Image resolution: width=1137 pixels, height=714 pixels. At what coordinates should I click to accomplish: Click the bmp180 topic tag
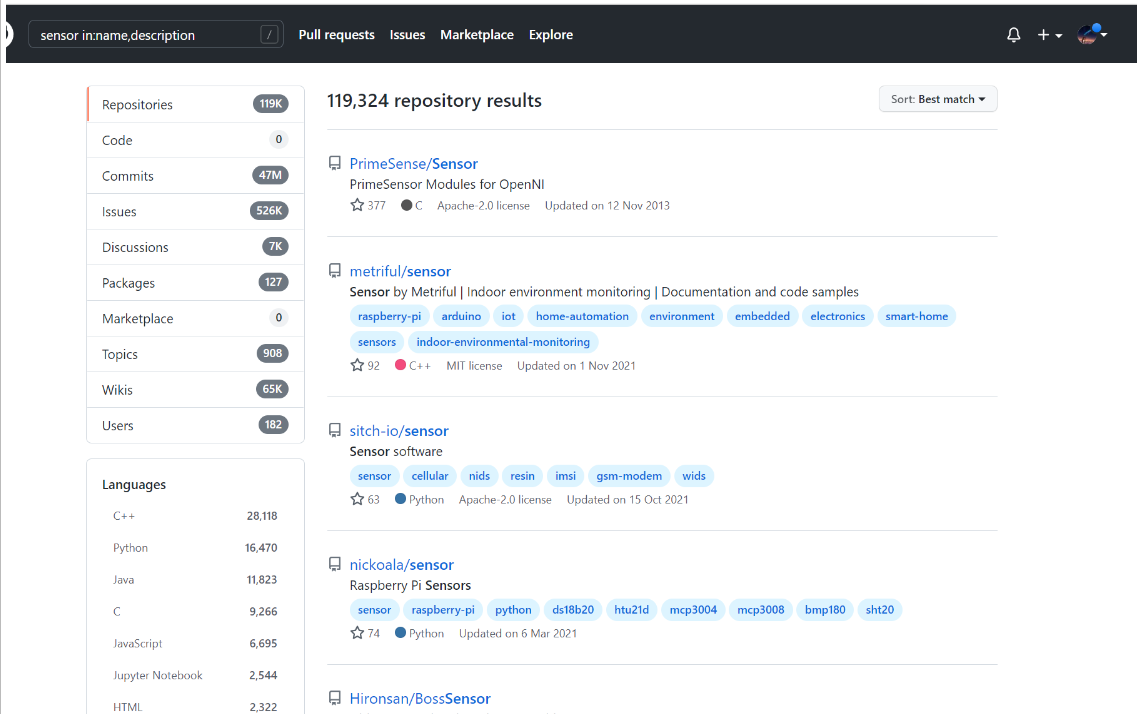click(x=825, y=610)
